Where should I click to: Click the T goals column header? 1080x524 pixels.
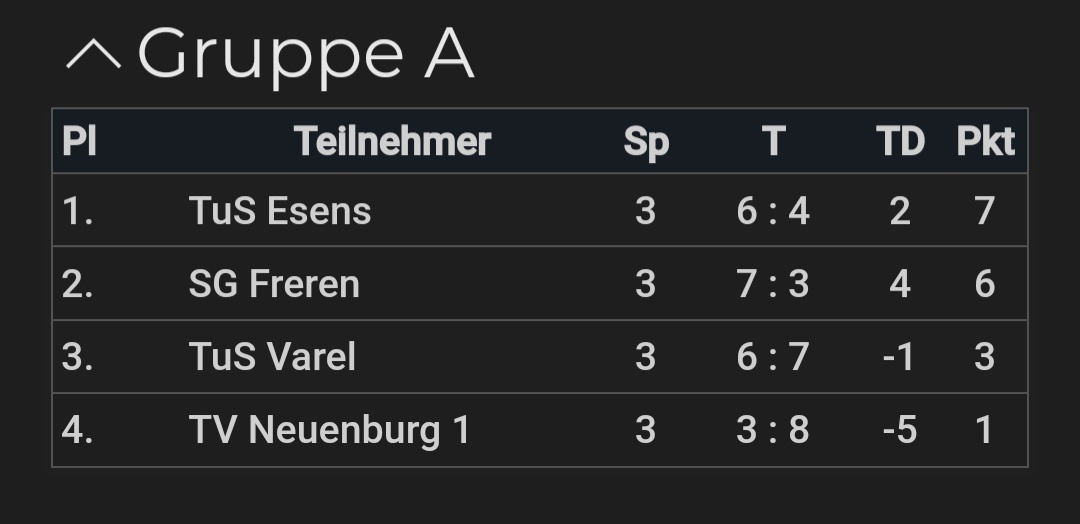coord(773,141)
